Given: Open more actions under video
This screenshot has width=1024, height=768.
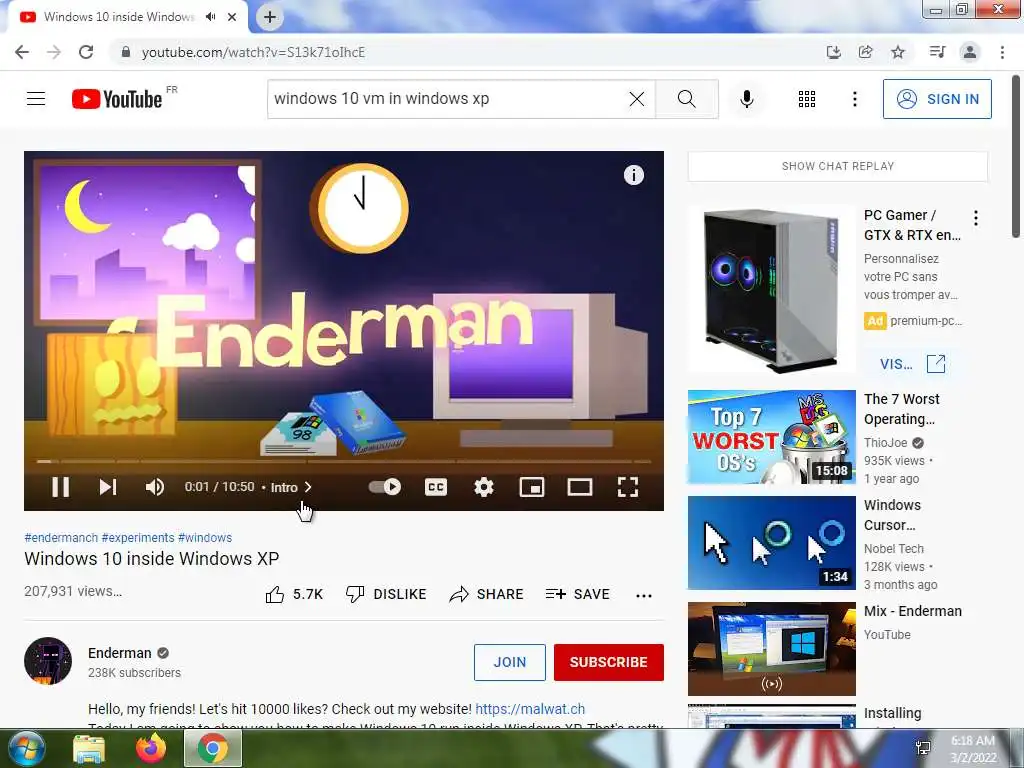Looking at the screenshot, I should pos(644,595).
